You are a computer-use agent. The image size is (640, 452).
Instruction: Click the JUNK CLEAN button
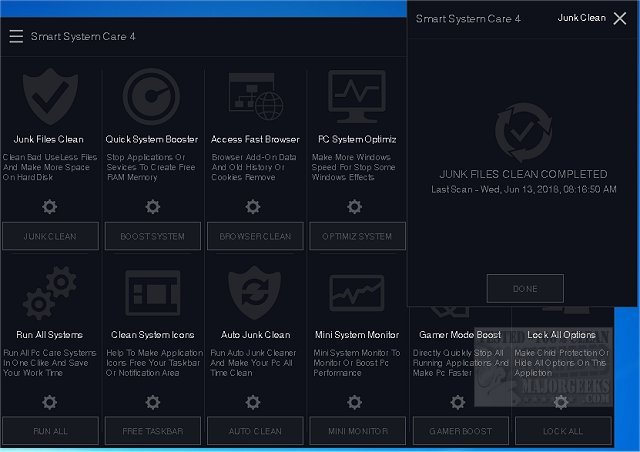50,236
